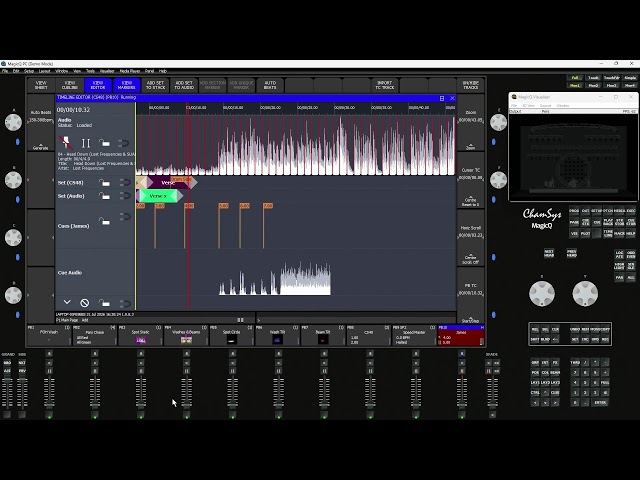Click the Cue Audio waveform clip
Viewport: 640px width, 480px height.
[275, 278]
